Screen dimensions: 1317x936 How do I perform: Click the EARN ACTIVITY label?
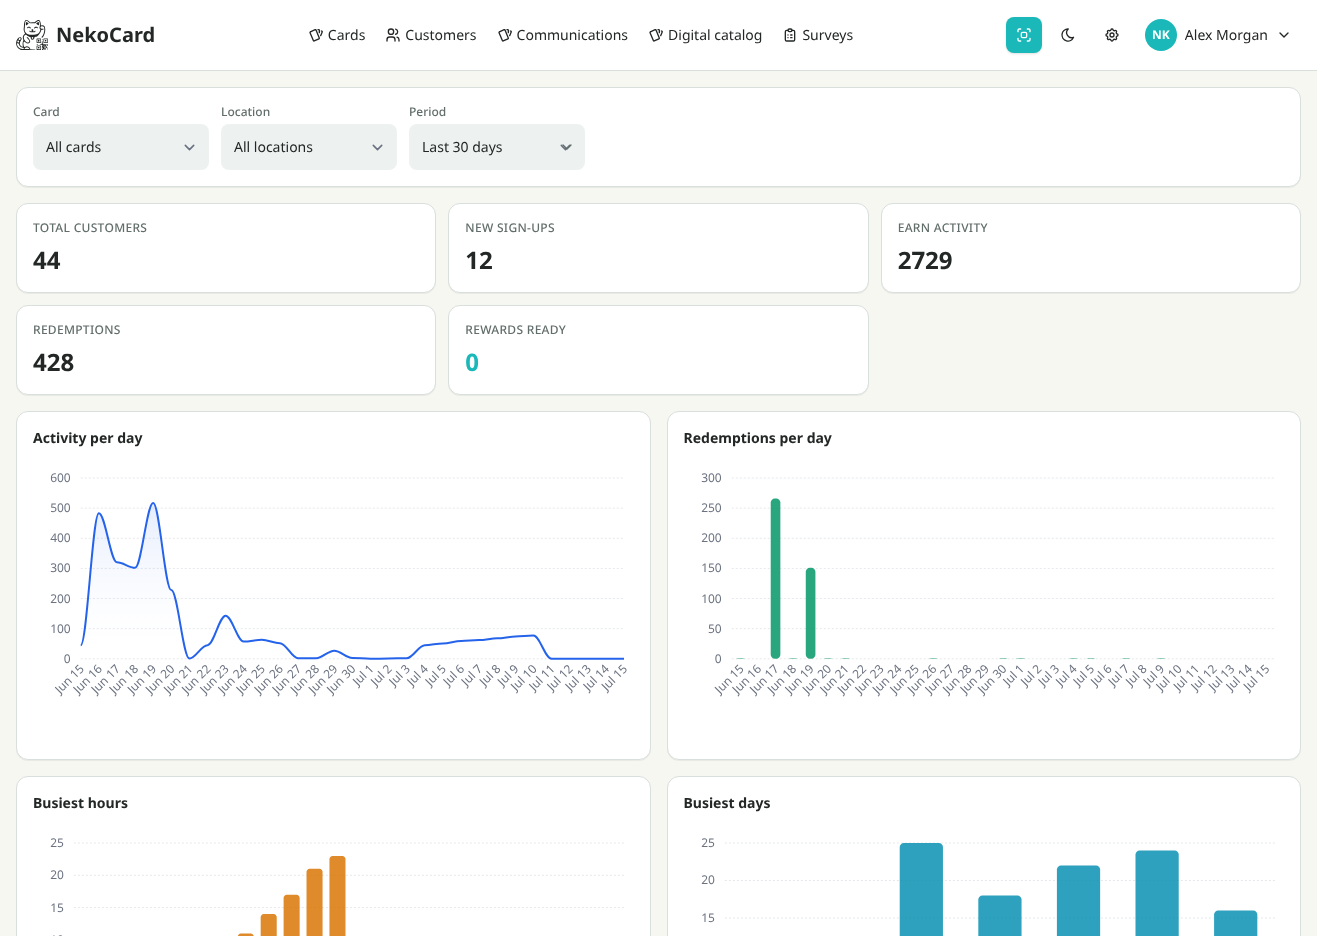[943, 228]
